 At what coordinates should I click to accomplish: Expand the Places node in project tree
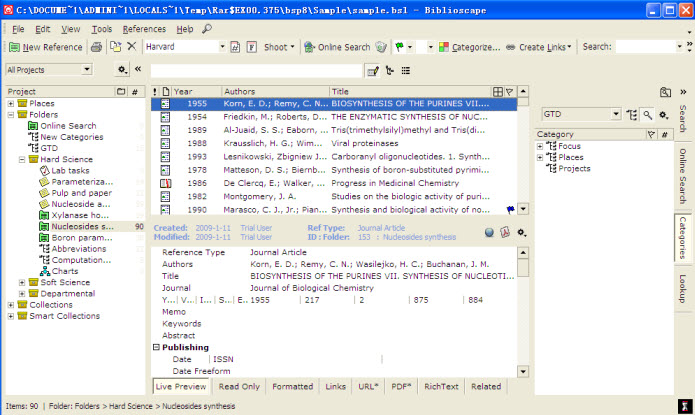click(11, 103)
